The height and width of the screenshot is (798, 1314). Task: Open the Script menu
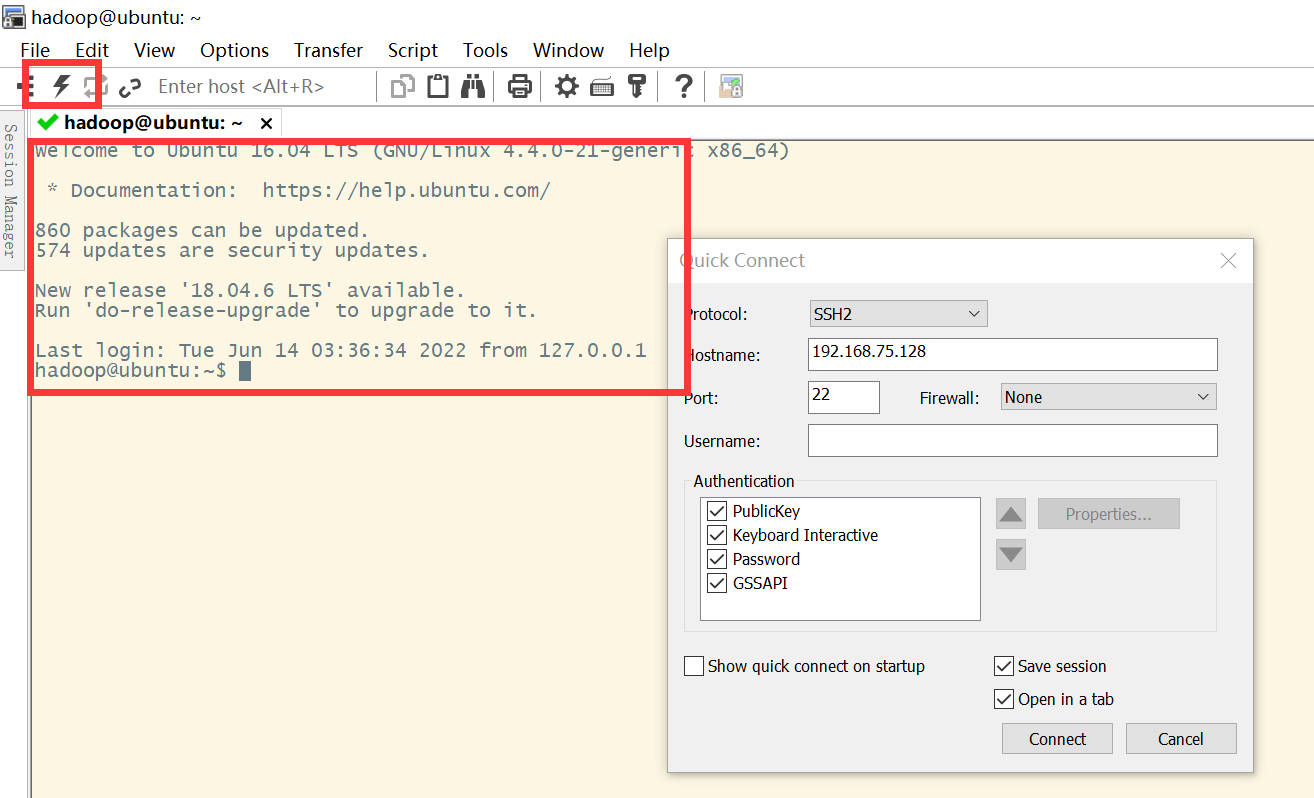(x=413, y=50)
